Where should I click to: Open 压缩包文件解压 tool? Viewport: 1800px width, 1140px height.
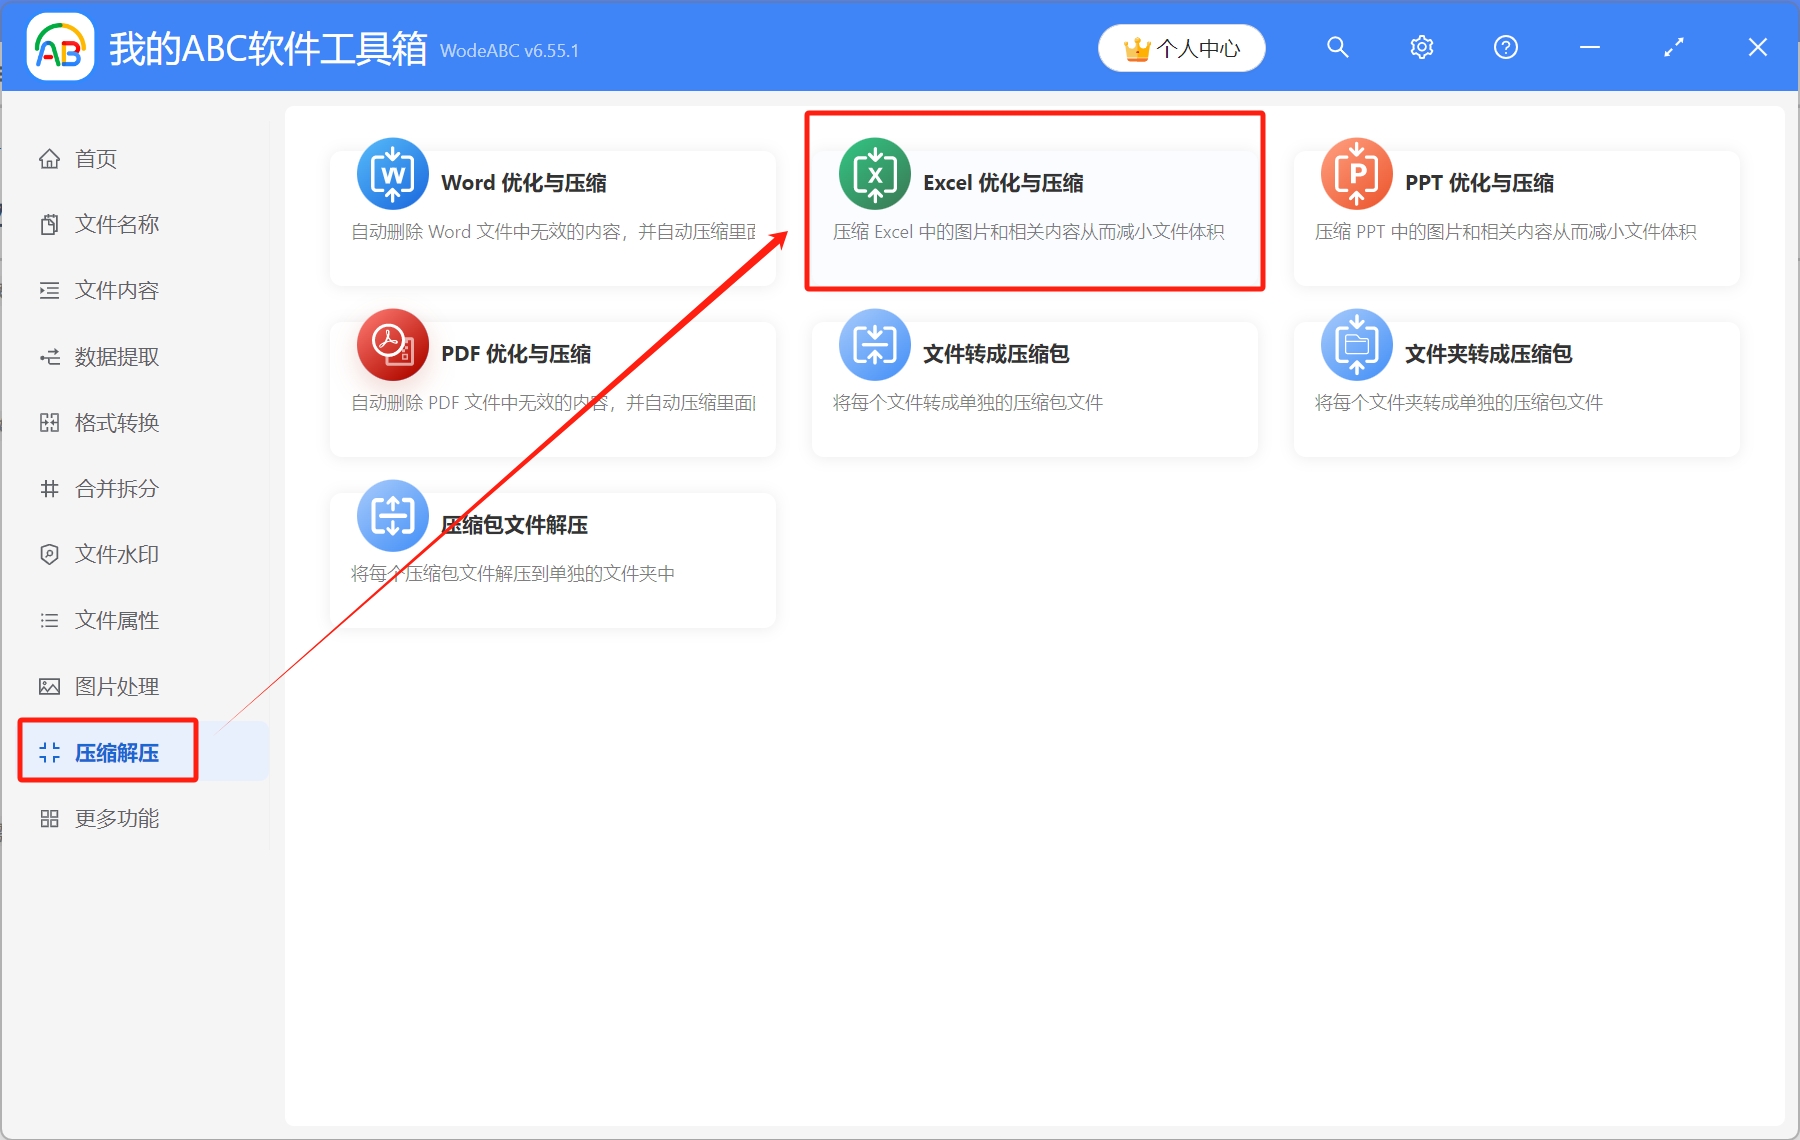553,560
